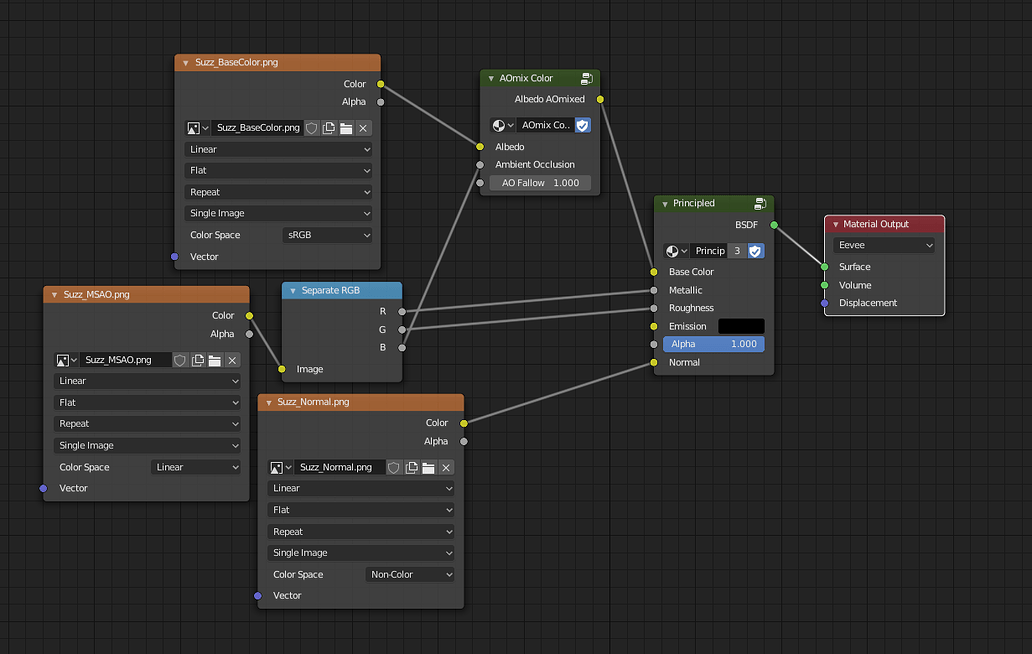Open folder icon in Suzz_Normal.png node
The image size is (1032, 654).
coord(428,467)
